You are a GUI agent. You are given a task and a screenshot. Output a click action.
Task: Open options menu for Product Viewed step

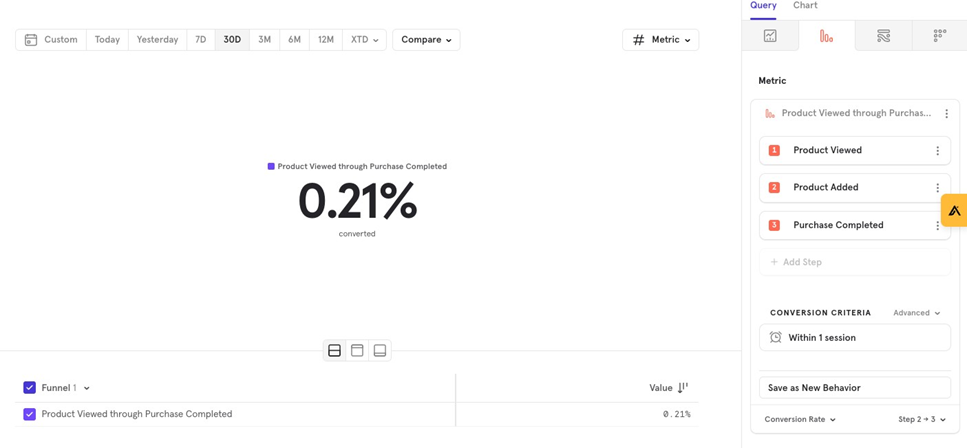pyautogui.click(x=937, y=151)
